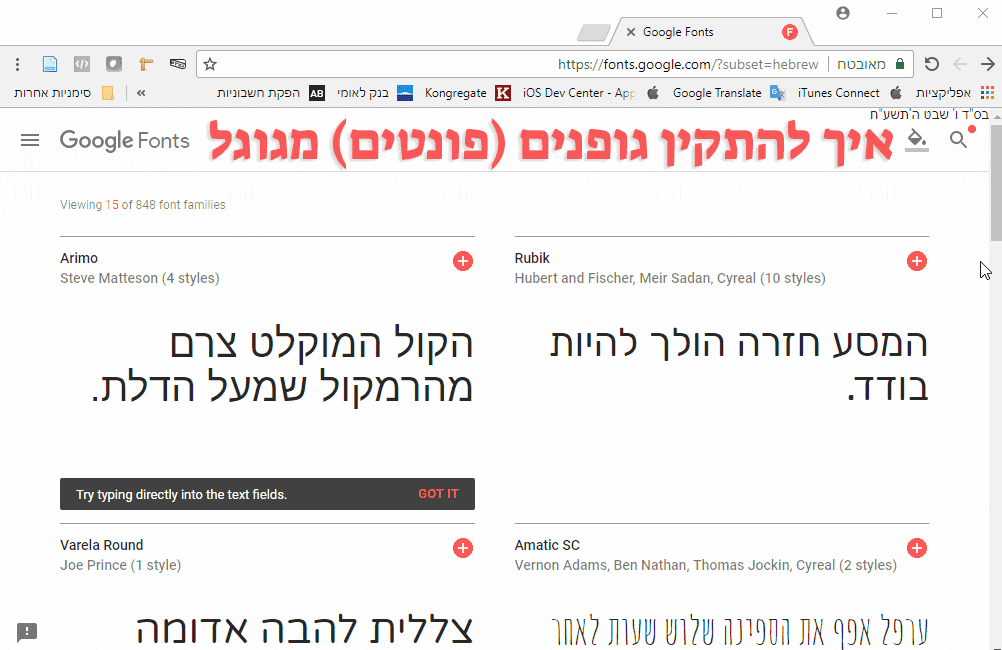Screen dimensions: 1002x650
Task: Click the background color fill icon
Action: (917, 141)
